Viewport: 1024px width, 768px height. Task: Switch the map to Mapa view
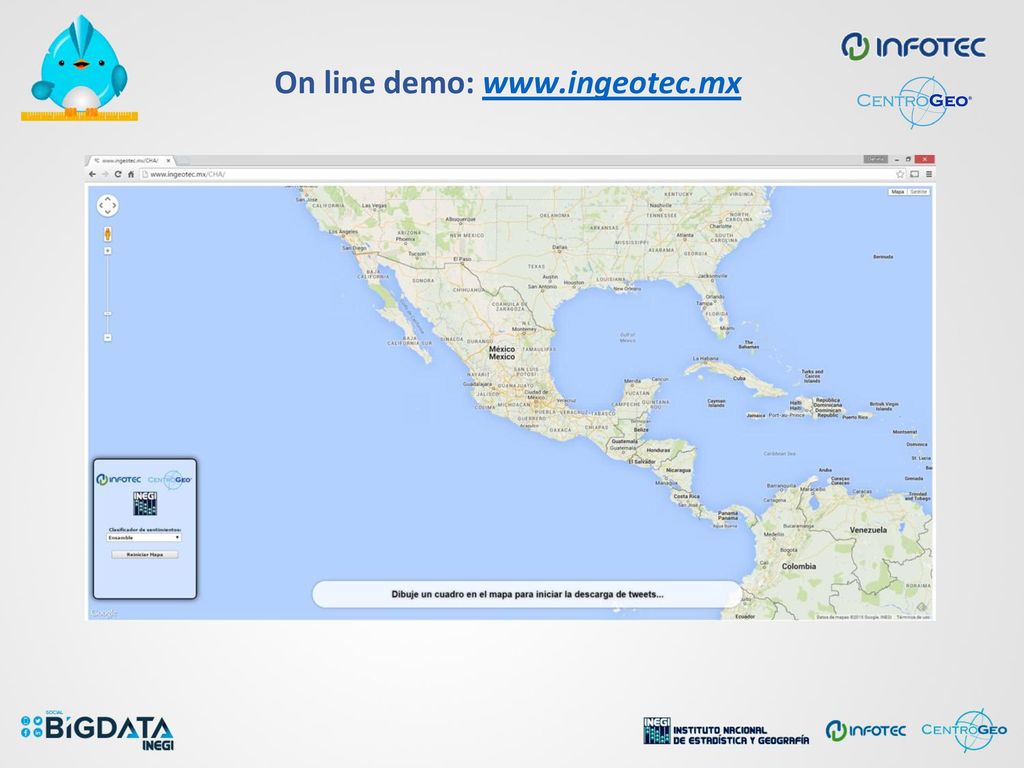[x=898, y=192]
